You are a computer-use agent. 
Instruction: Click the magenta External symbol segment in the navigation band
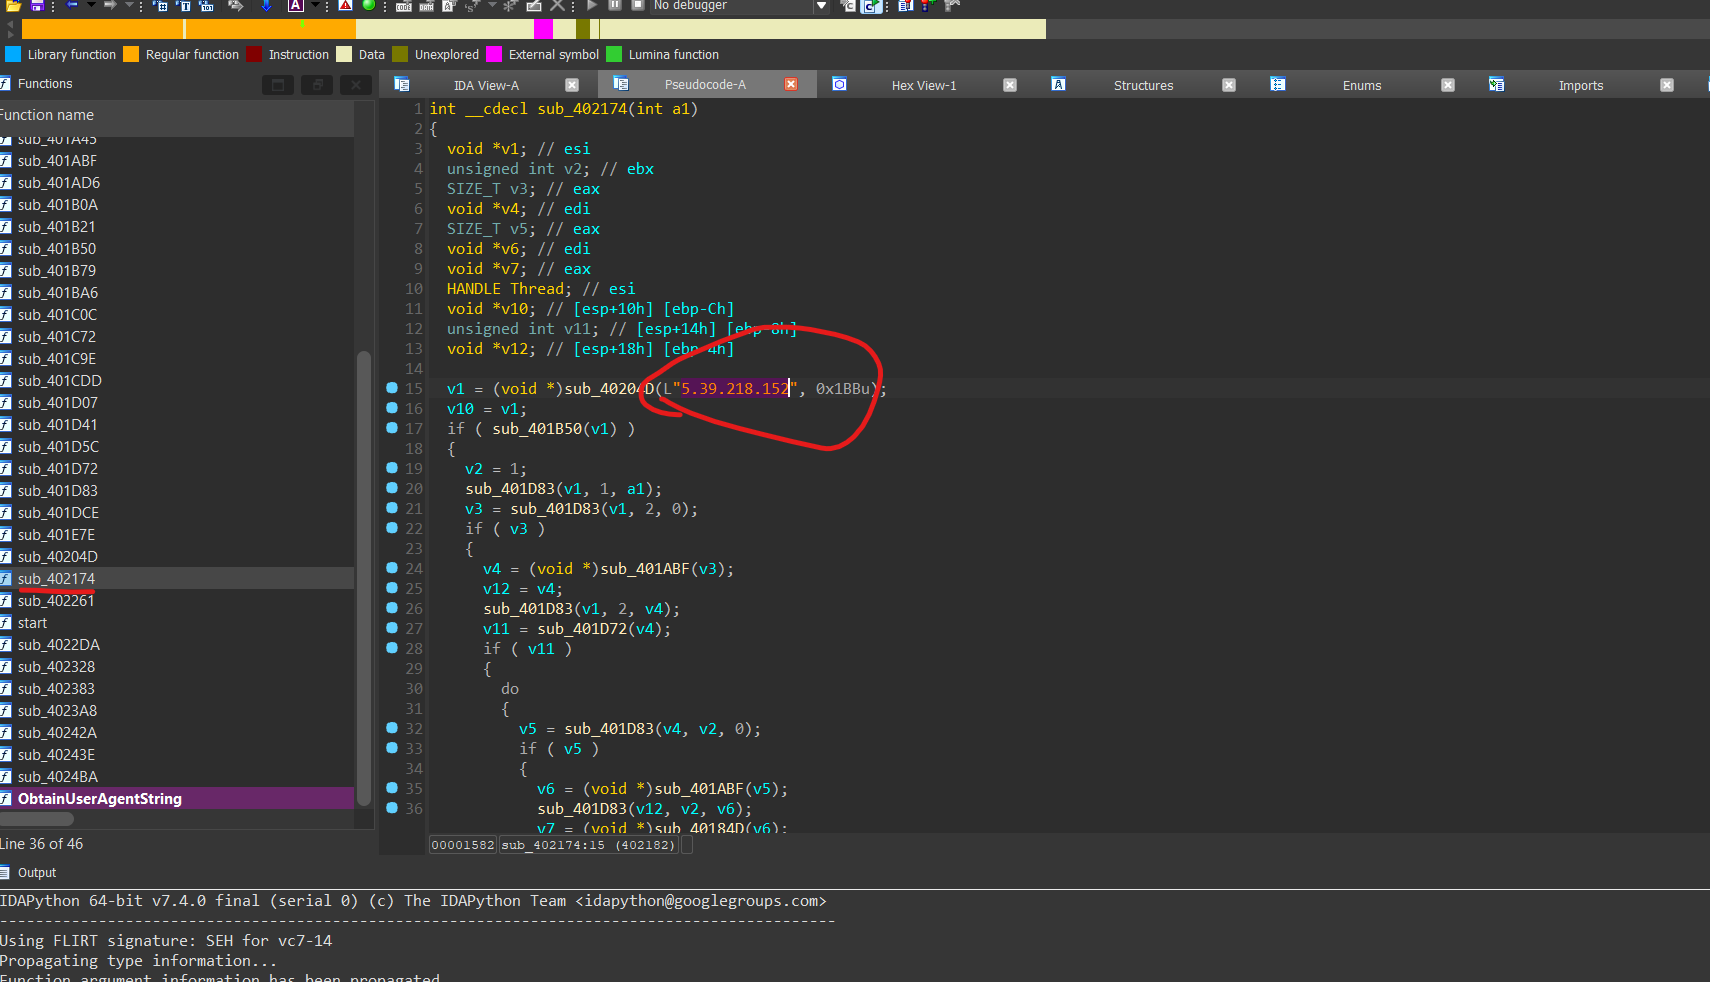(543, 30)
